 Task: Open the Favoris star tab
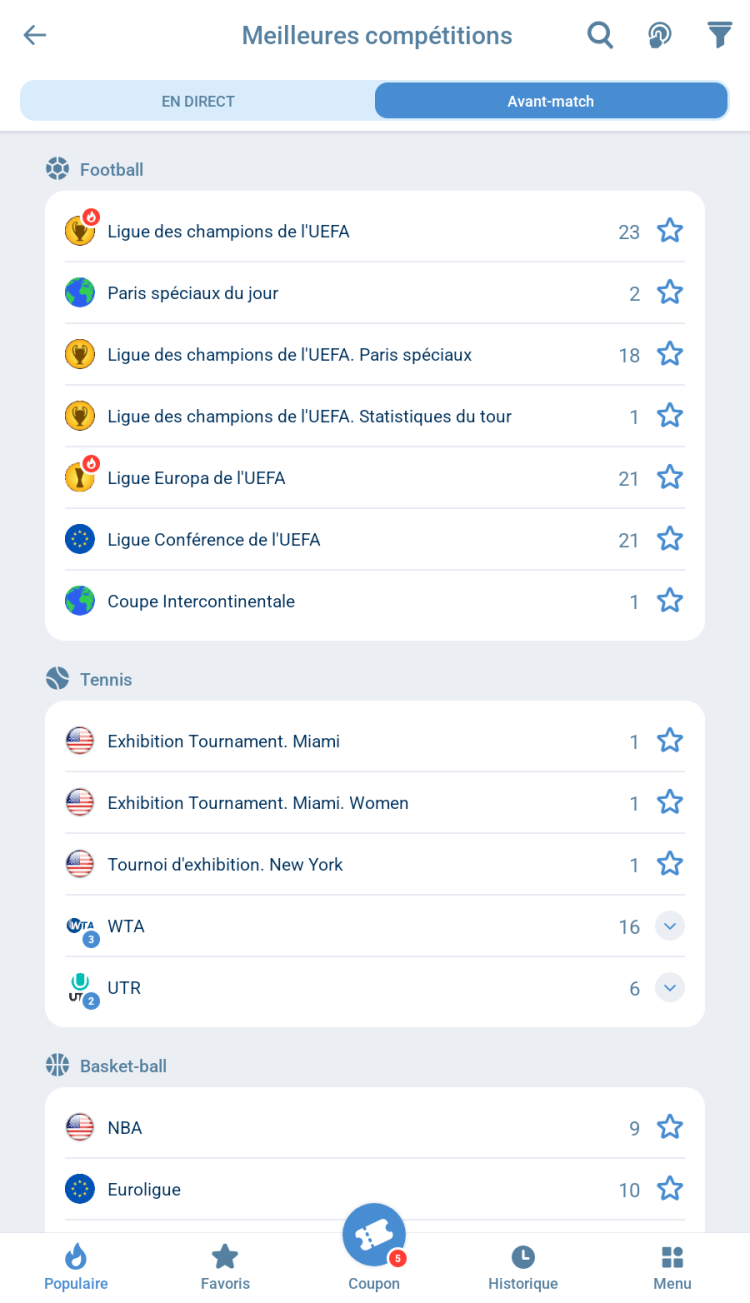[x=225, y=1257]
